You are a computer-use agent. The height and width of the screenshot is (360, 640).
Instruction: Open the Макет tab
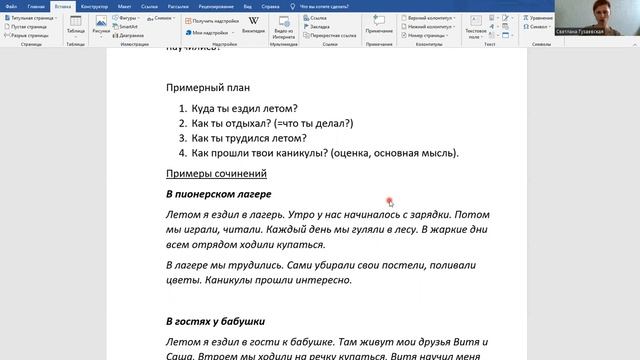pyautogui.click(x=124, y=7)
